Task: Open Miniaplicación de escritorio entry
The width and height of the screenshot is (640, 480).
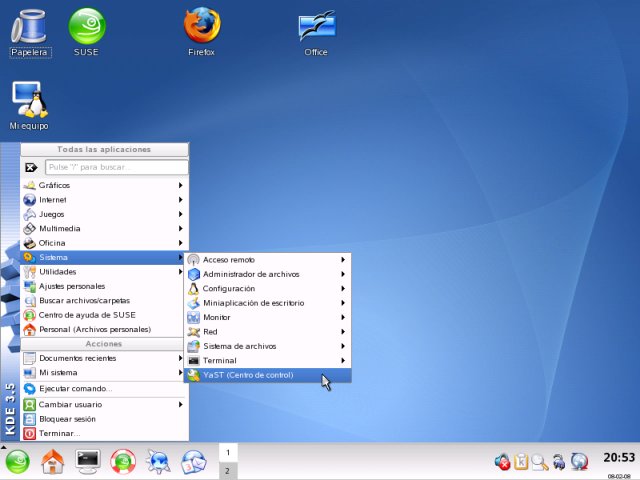Action: [268, 303]
